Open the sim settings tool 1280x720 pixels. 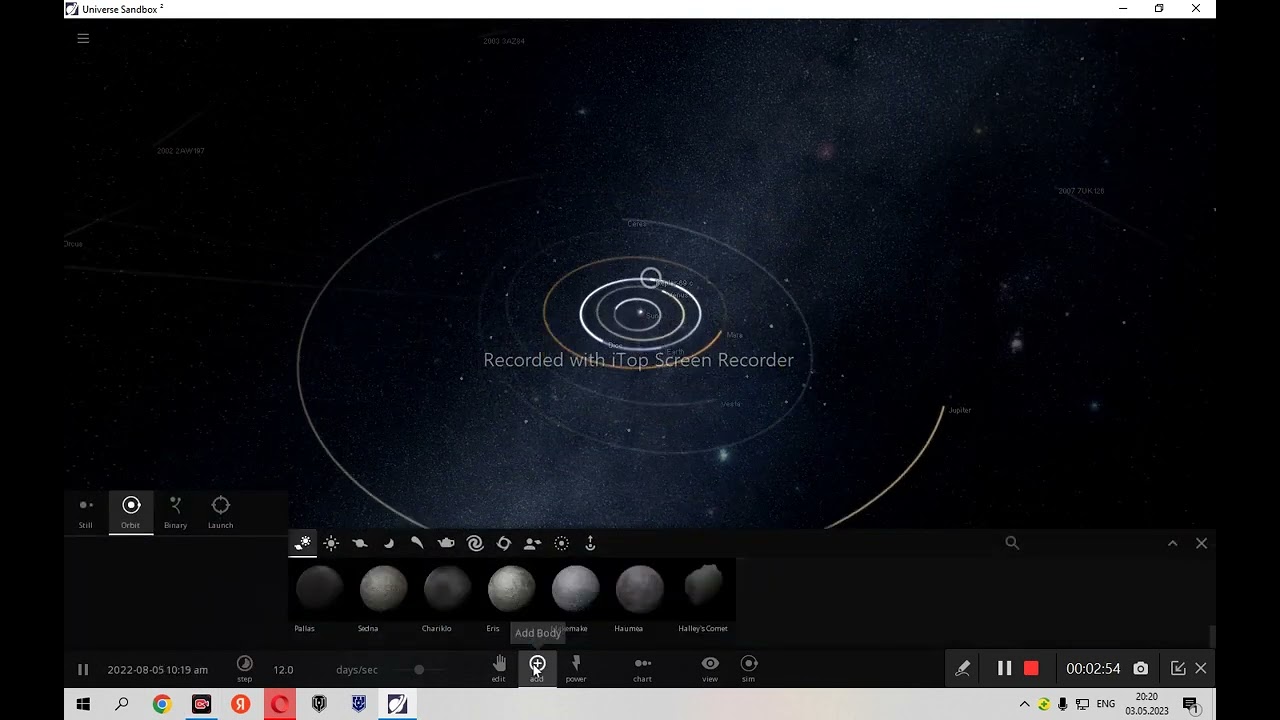748,668
